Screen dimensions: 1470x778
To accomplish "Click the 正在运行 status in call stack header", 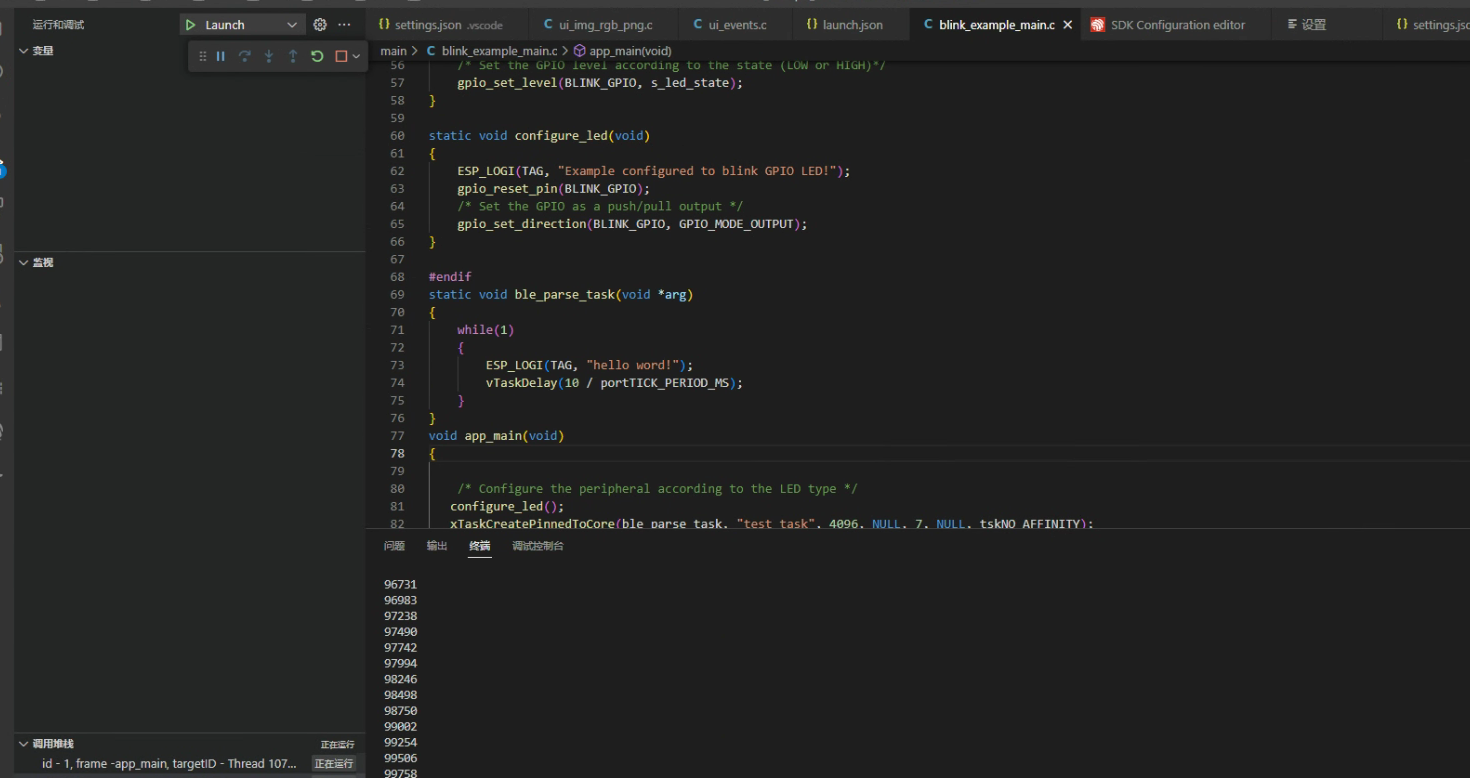I will tap(337, 745).
